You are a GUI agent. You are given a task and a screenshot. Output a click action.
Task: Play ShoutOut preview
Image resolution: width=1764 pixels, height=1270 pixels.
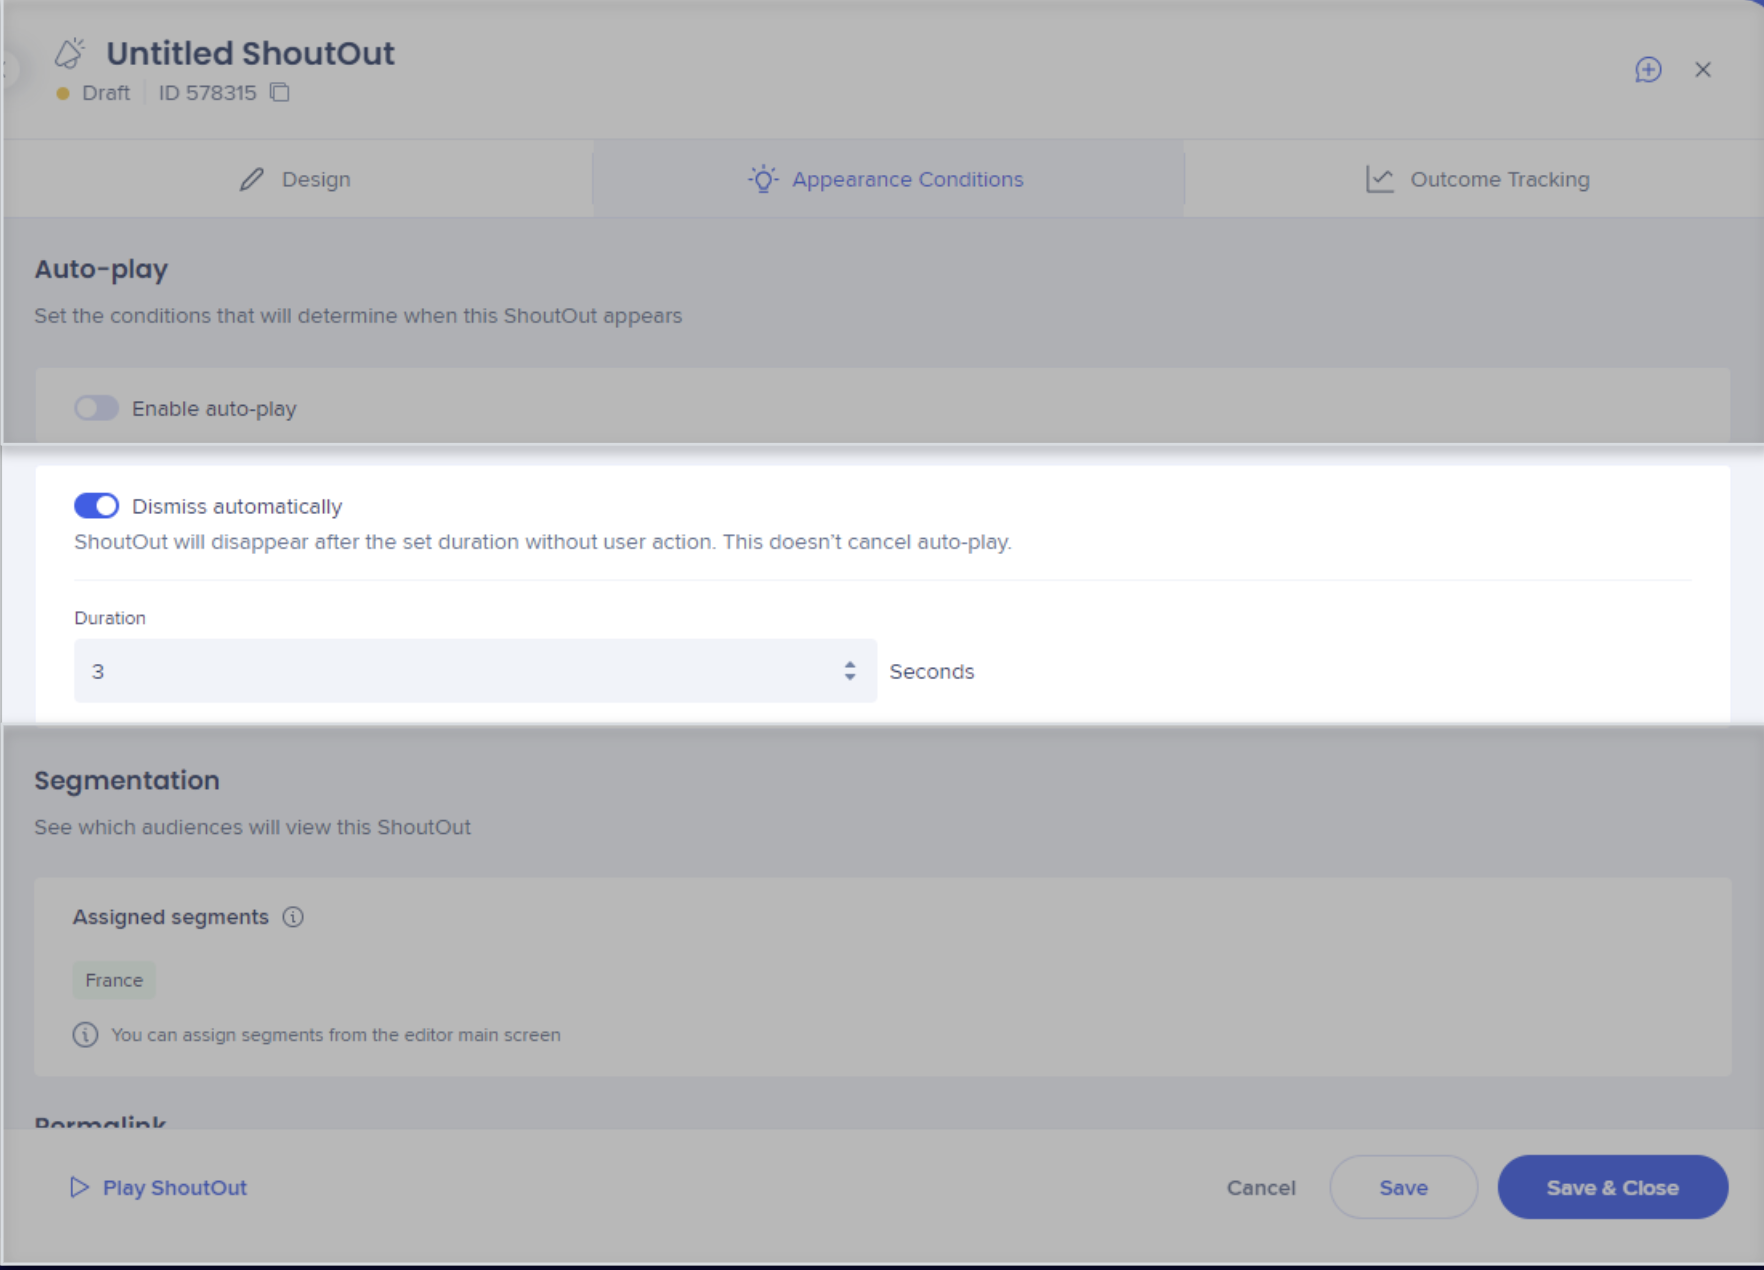click(x=159, y=1187)
